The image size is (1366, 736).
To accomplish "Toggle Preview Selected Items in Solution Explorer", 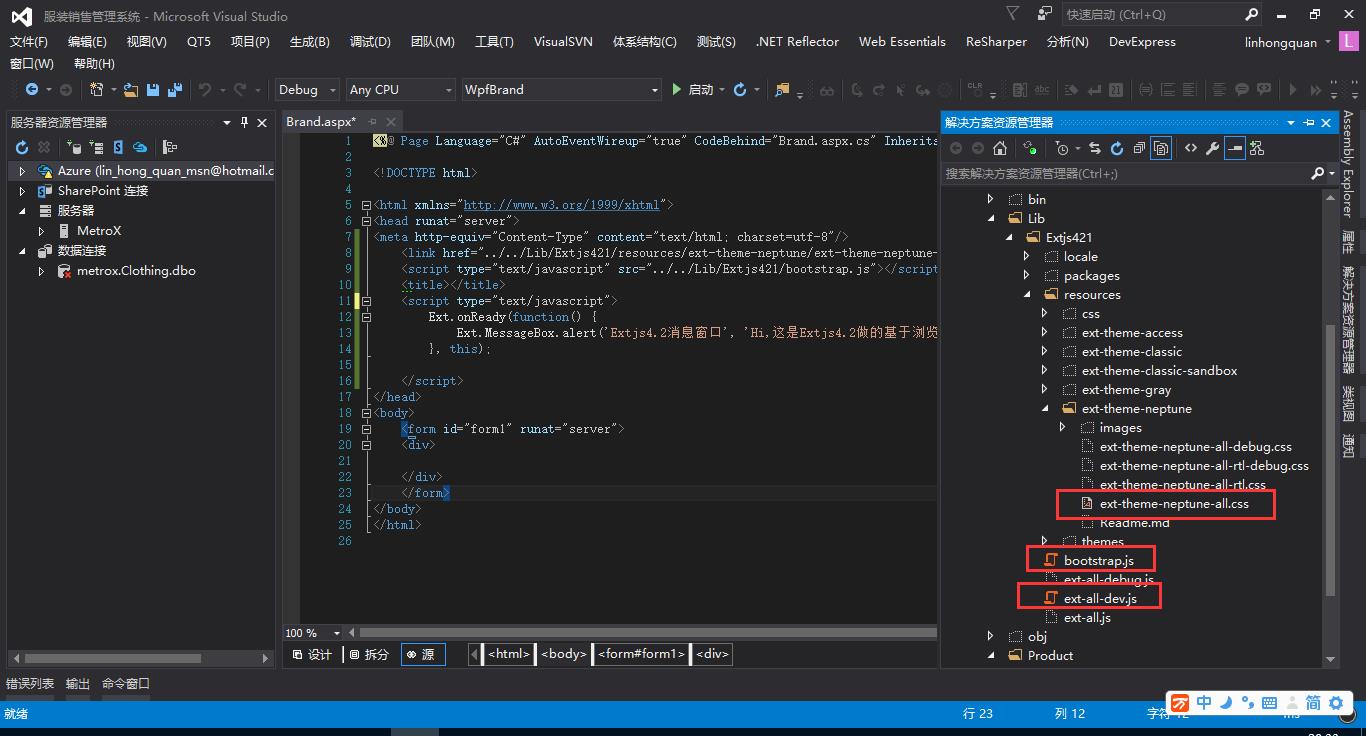I will (x=1235, y=148).
